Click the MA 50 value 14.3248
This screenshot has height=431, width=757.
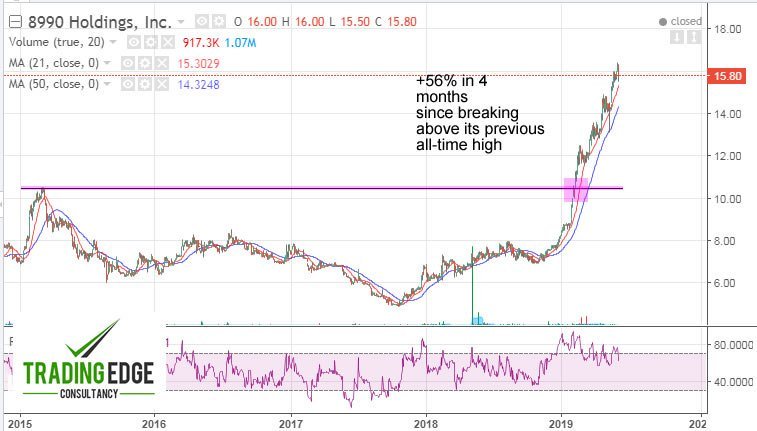point(198,85)
